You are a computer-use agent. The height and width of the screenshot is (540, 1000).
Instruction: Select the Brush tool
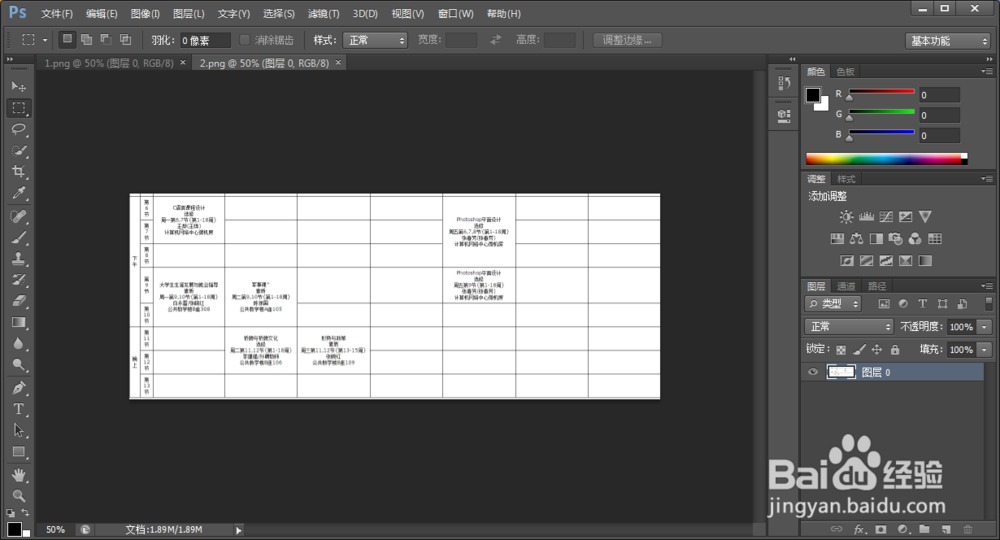[x=18, y=238]
